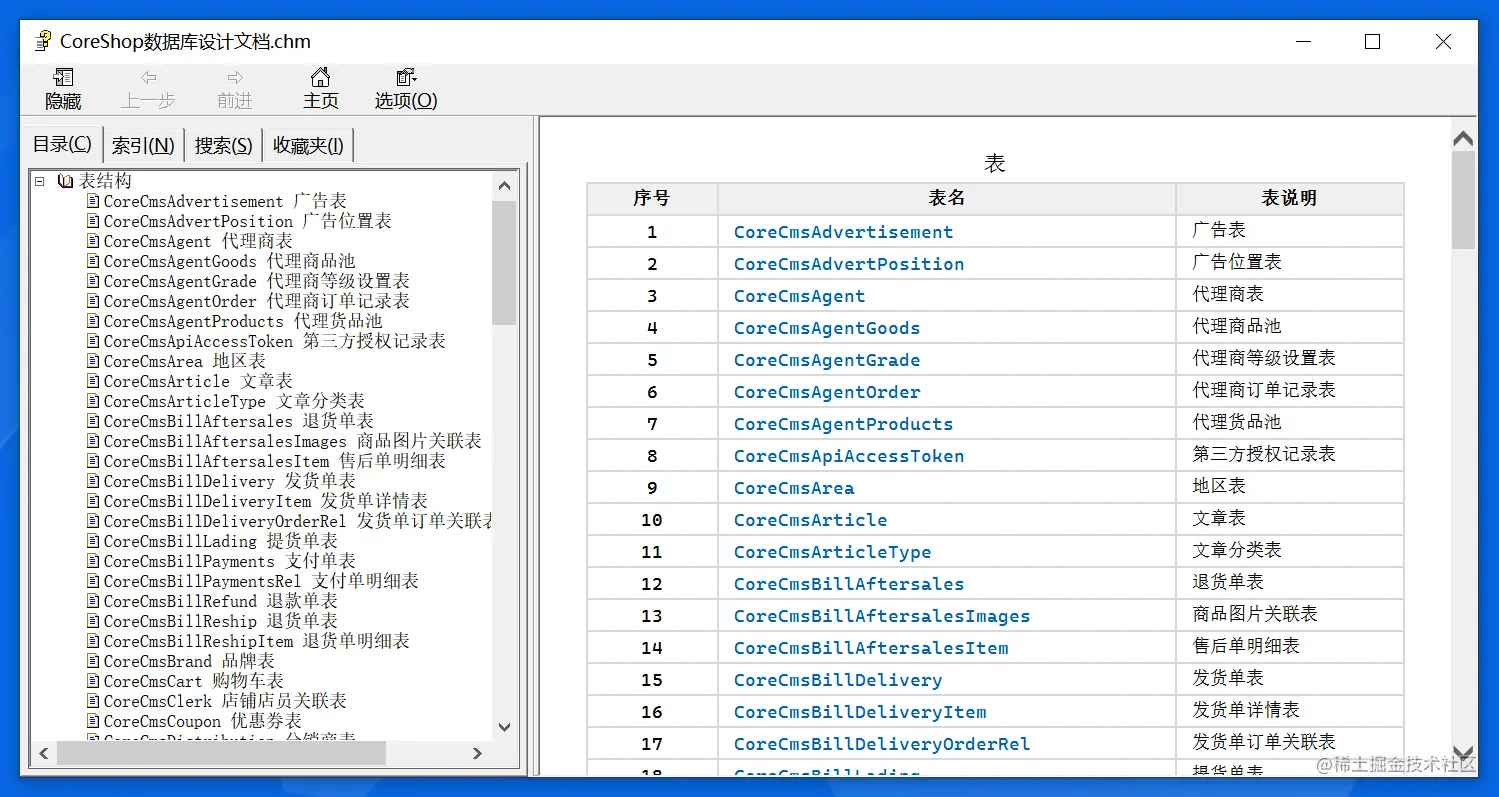The height and width of the screenshot is (797, 1499).
Task: Select tree item CoreCmsAdvertPosition 广告位置表
Action: point(248,221)
